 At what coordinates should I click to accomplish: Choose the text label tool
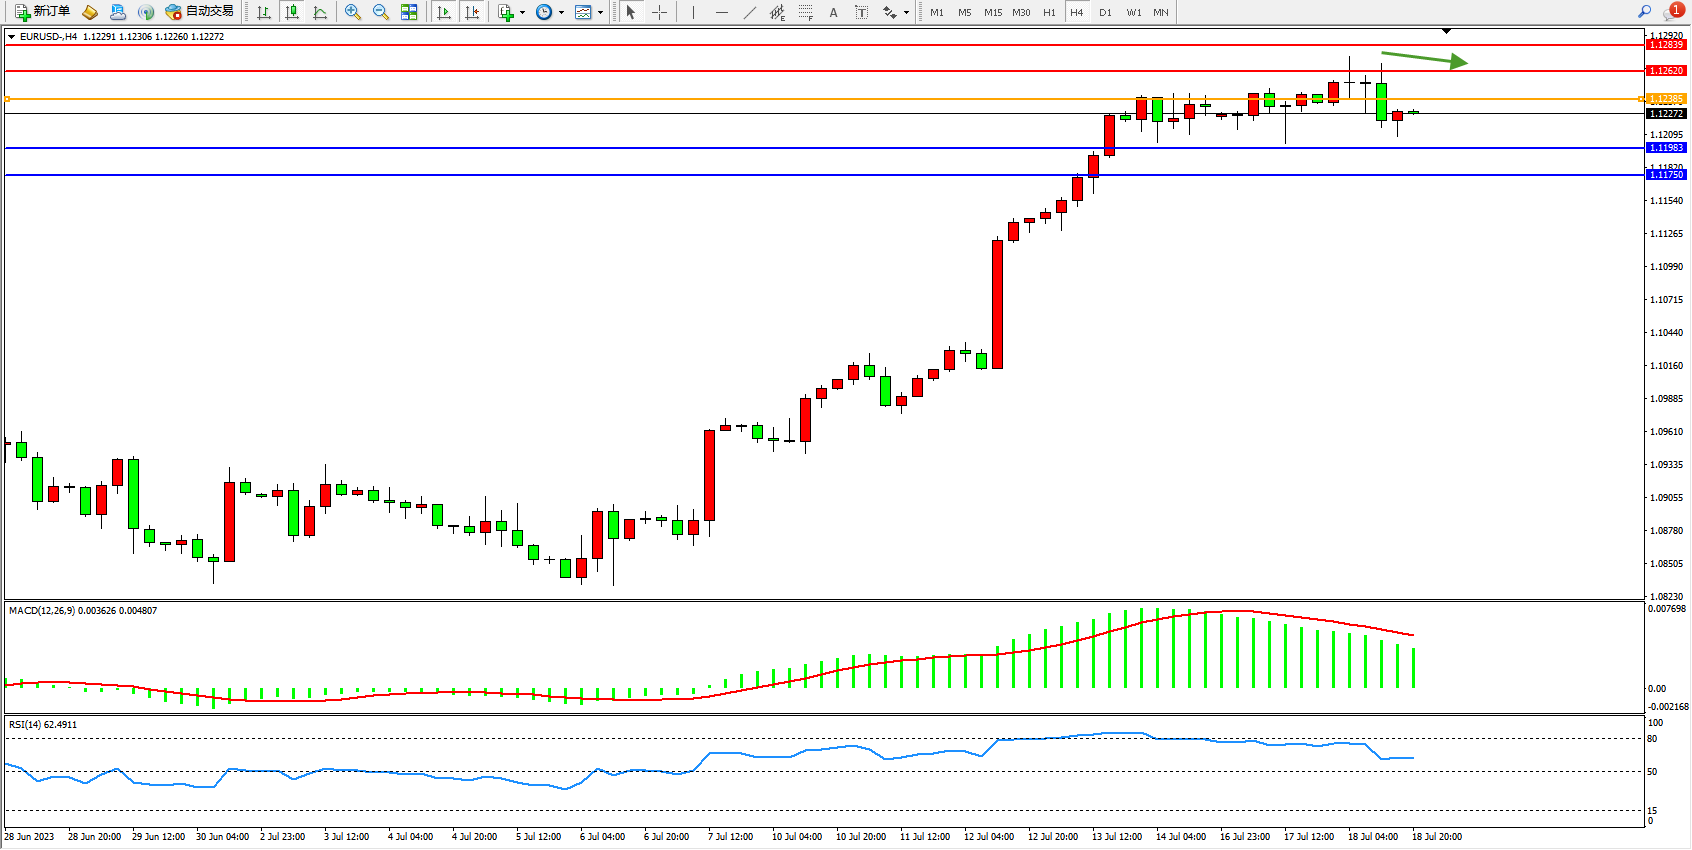pos(834,12)
